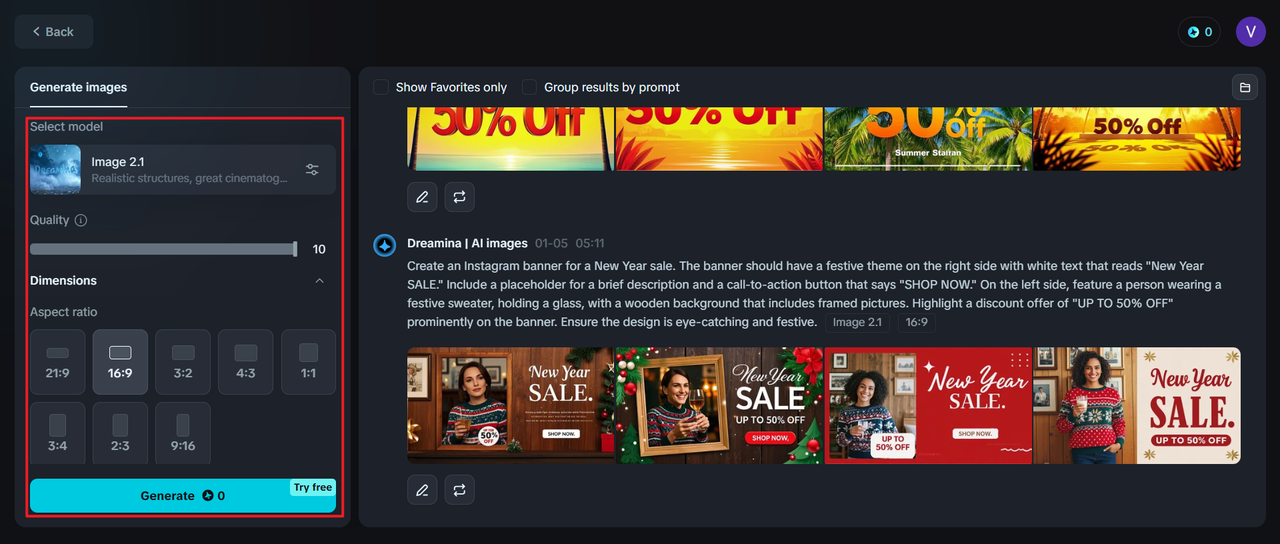Open second summer 50% Off image with red palm leaves
The image size is (1280, 544).
pyautogui.click(x=719, y=139)
